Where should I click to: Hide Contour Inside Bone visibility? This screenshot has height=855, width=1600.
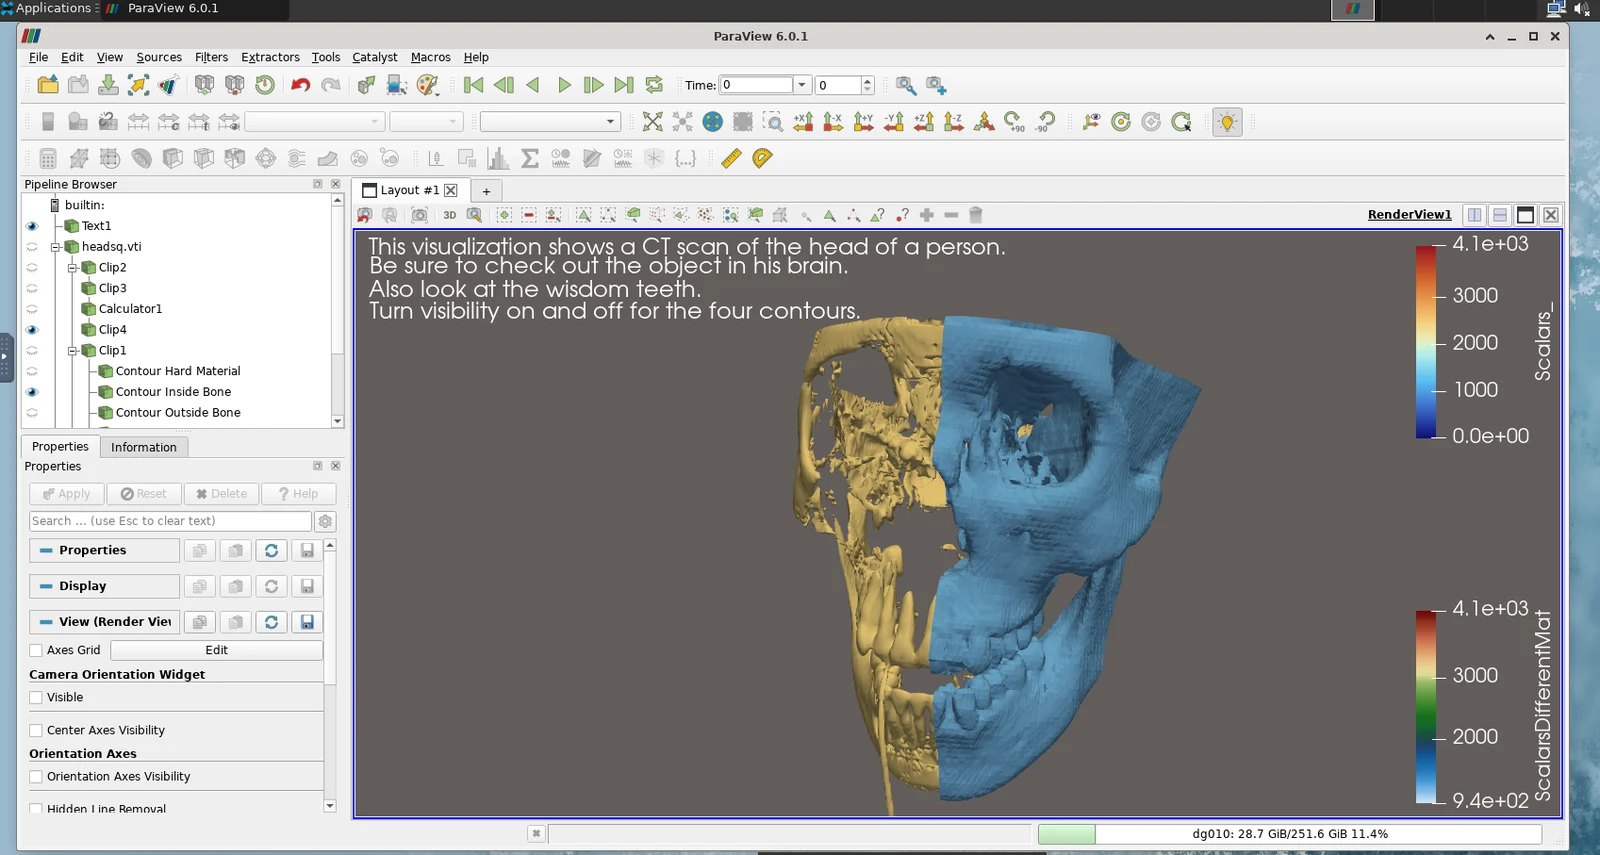pos(32,392)
